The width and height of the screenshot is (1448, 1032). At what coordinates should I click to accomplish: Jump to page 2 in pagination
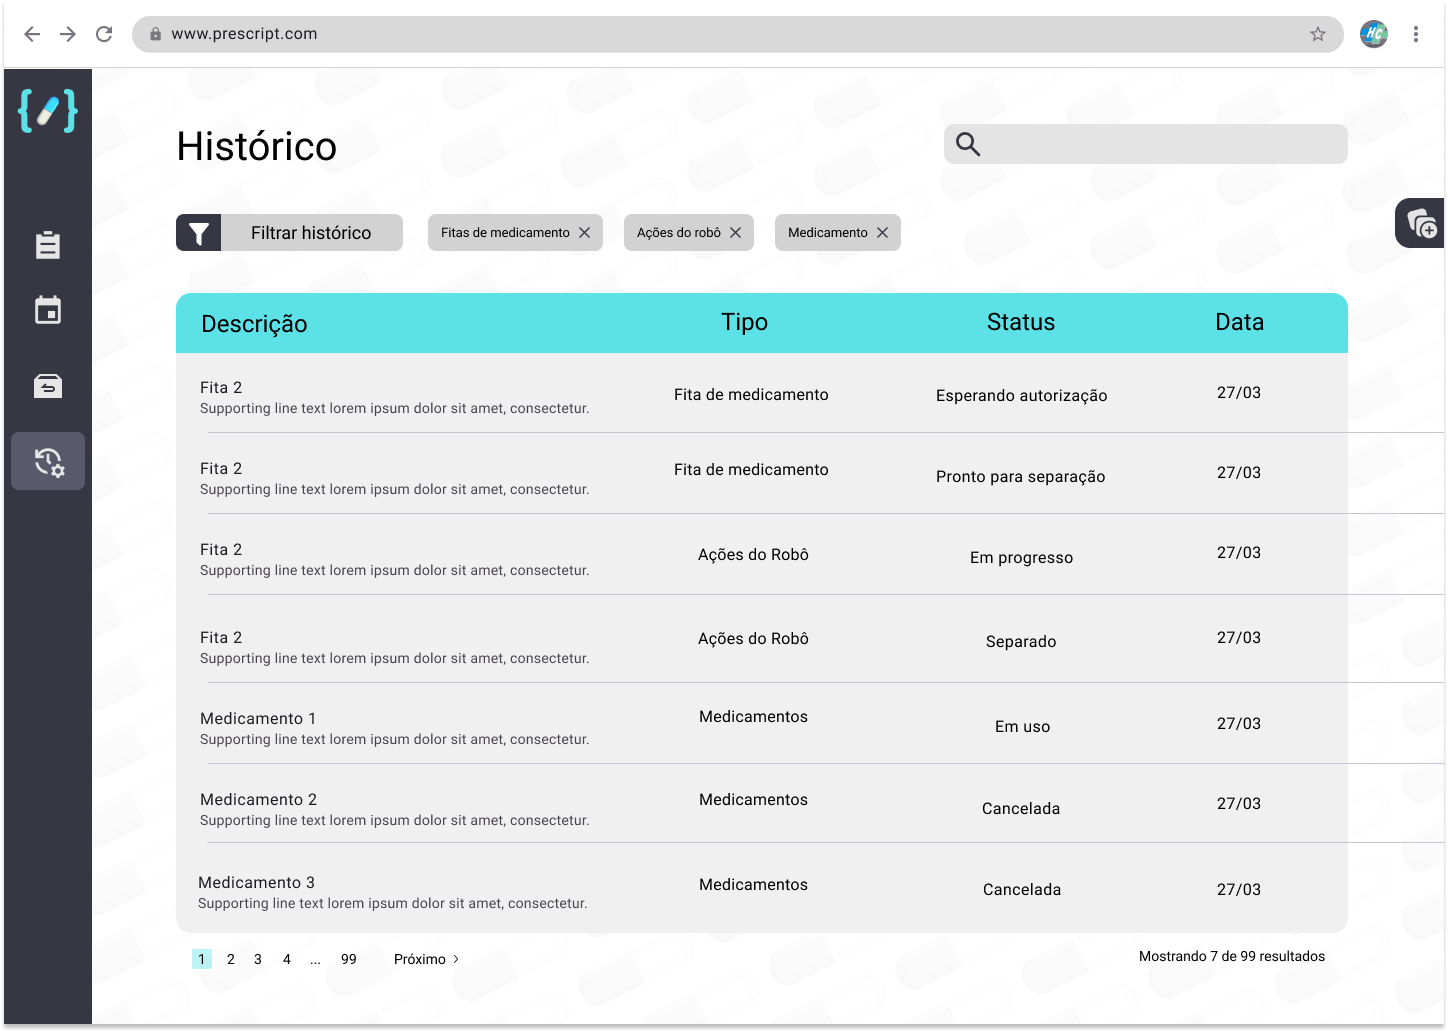(231, 959)
